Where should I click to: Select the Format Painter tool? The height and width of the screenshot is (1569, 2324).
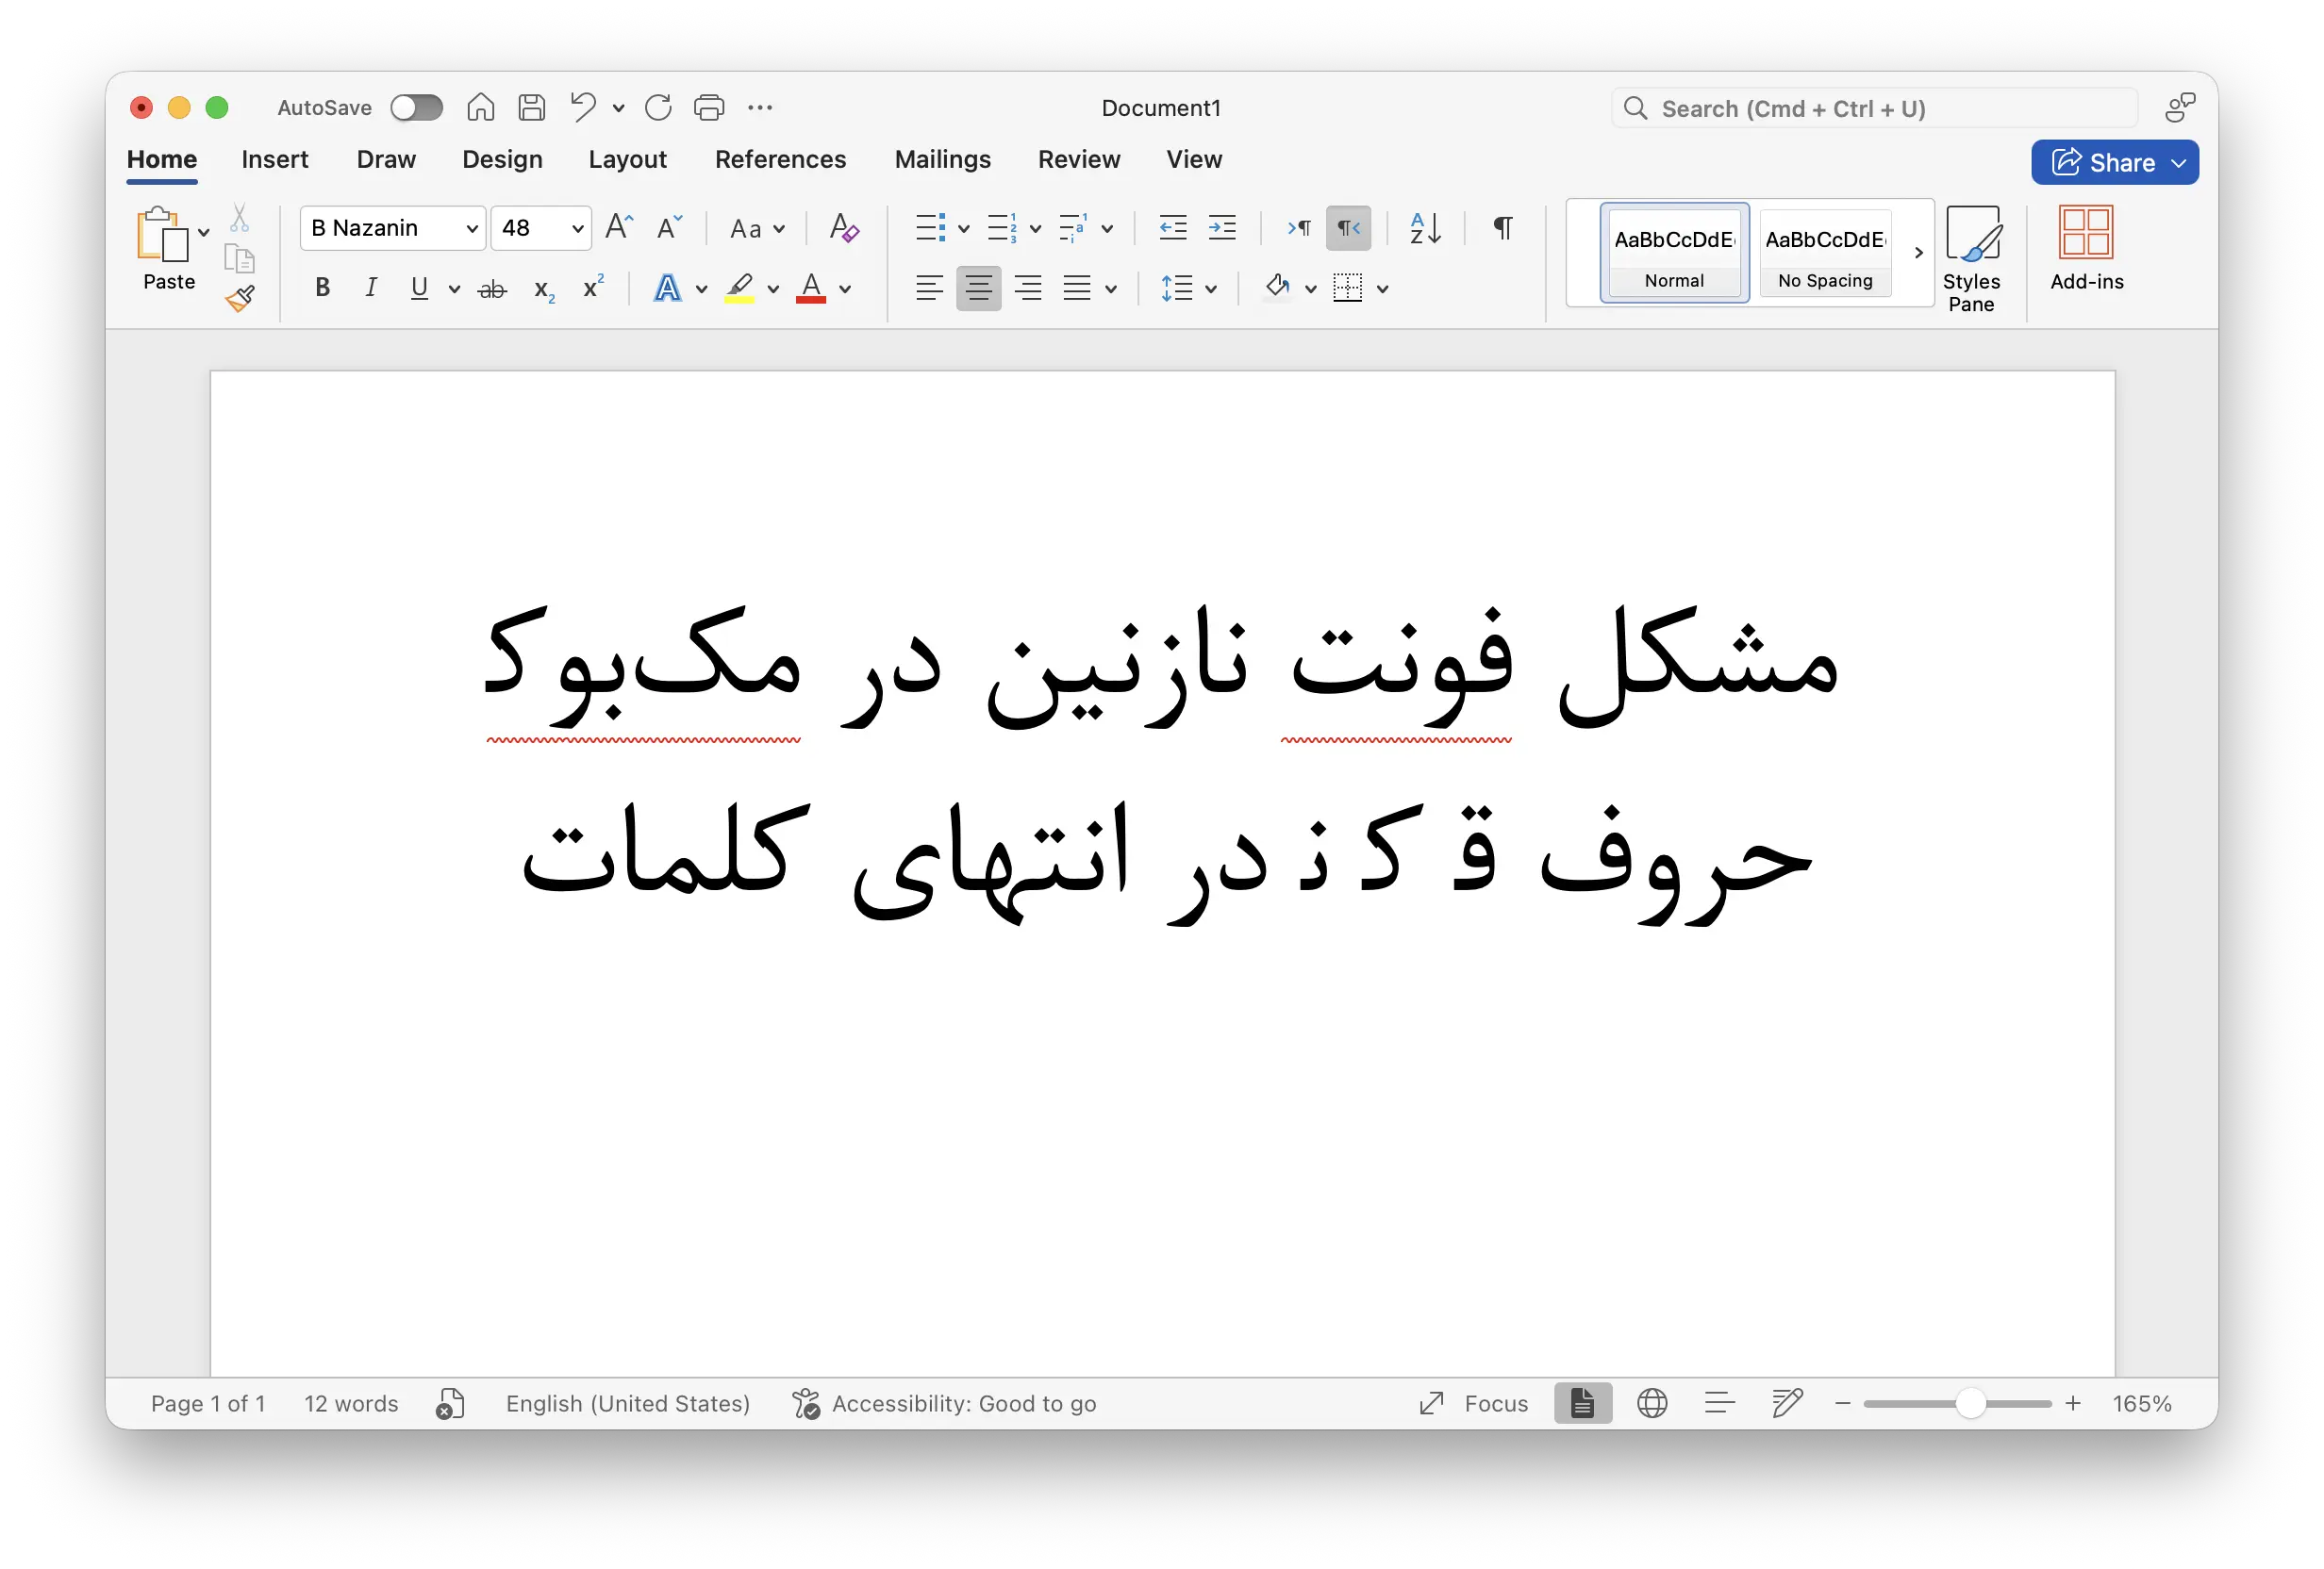click(240, 299)
